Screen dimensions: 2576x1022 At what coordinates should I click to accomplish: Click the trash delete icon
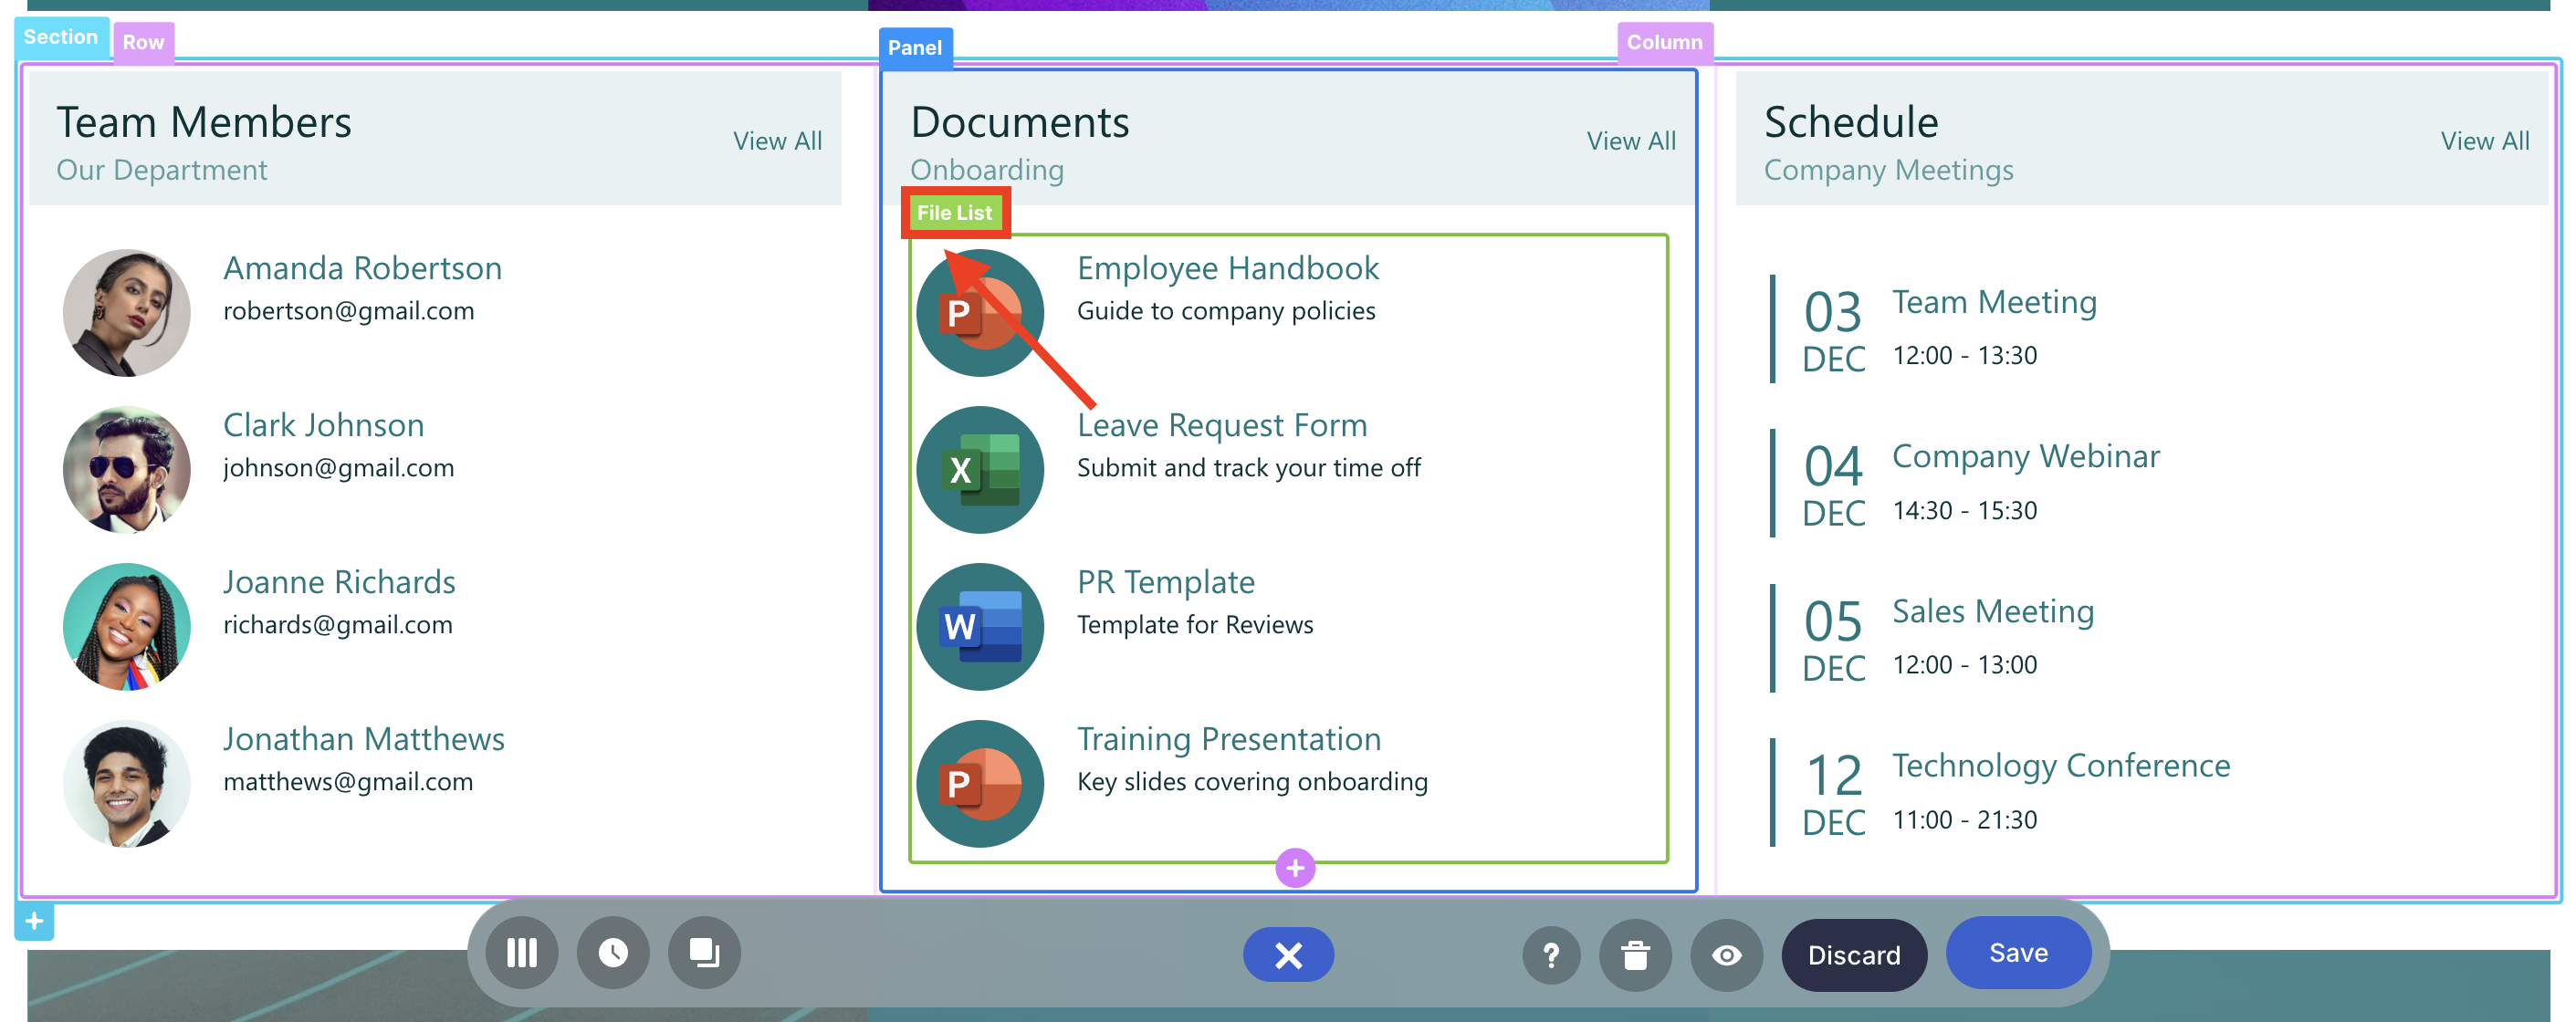coord(1634,955)
